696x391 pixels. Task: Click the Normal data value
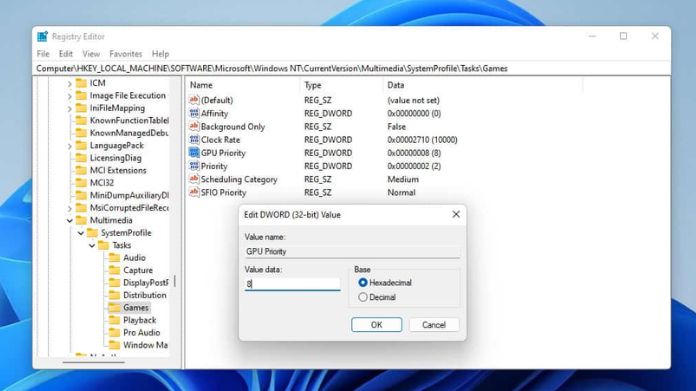[x=401, y=192]
